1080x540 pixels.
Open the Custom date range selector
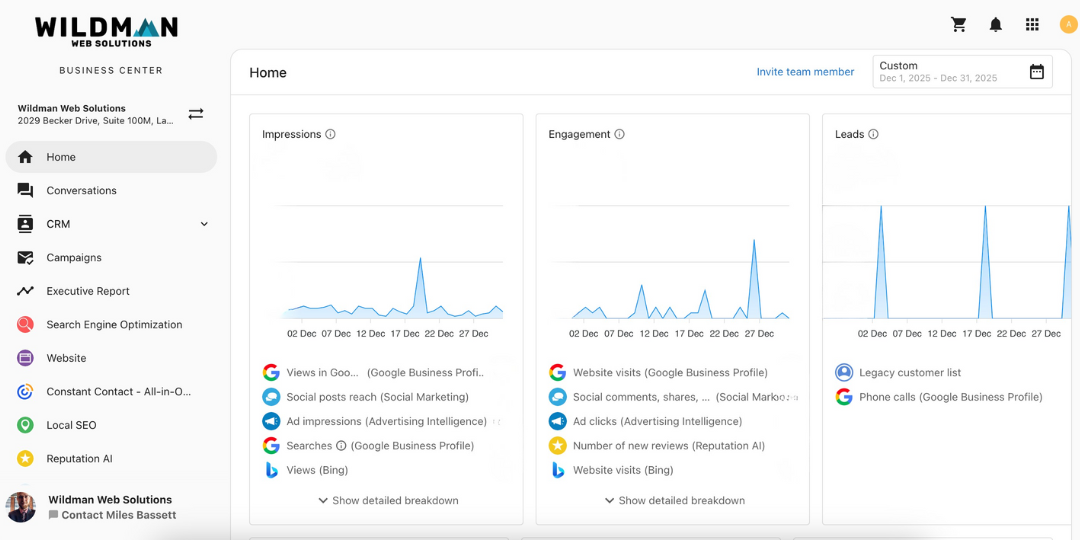click(x=962, y=72)
